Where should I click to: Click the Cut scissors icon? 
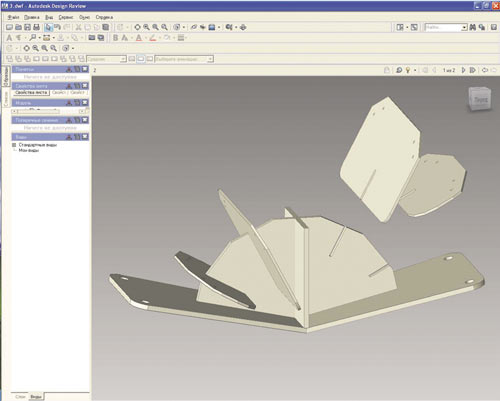click(x=79, y=27)
